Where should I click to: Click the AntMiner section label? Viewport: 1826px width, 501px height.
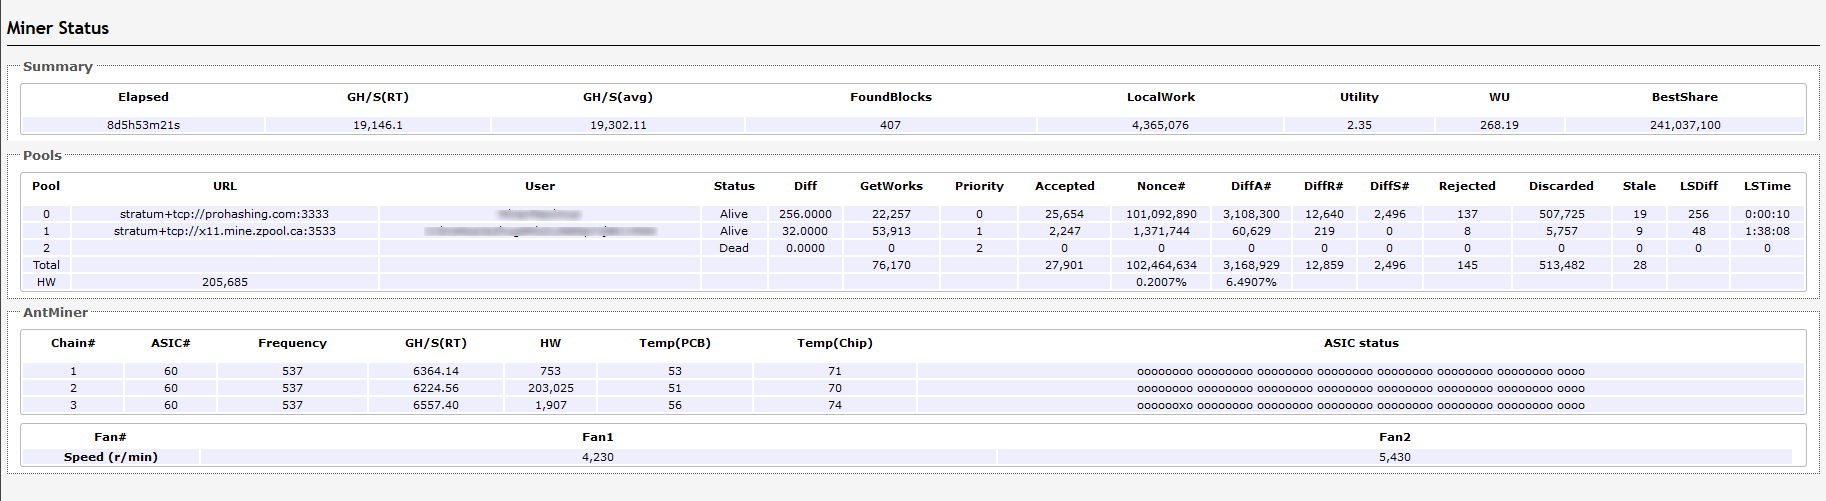[55, 313]
